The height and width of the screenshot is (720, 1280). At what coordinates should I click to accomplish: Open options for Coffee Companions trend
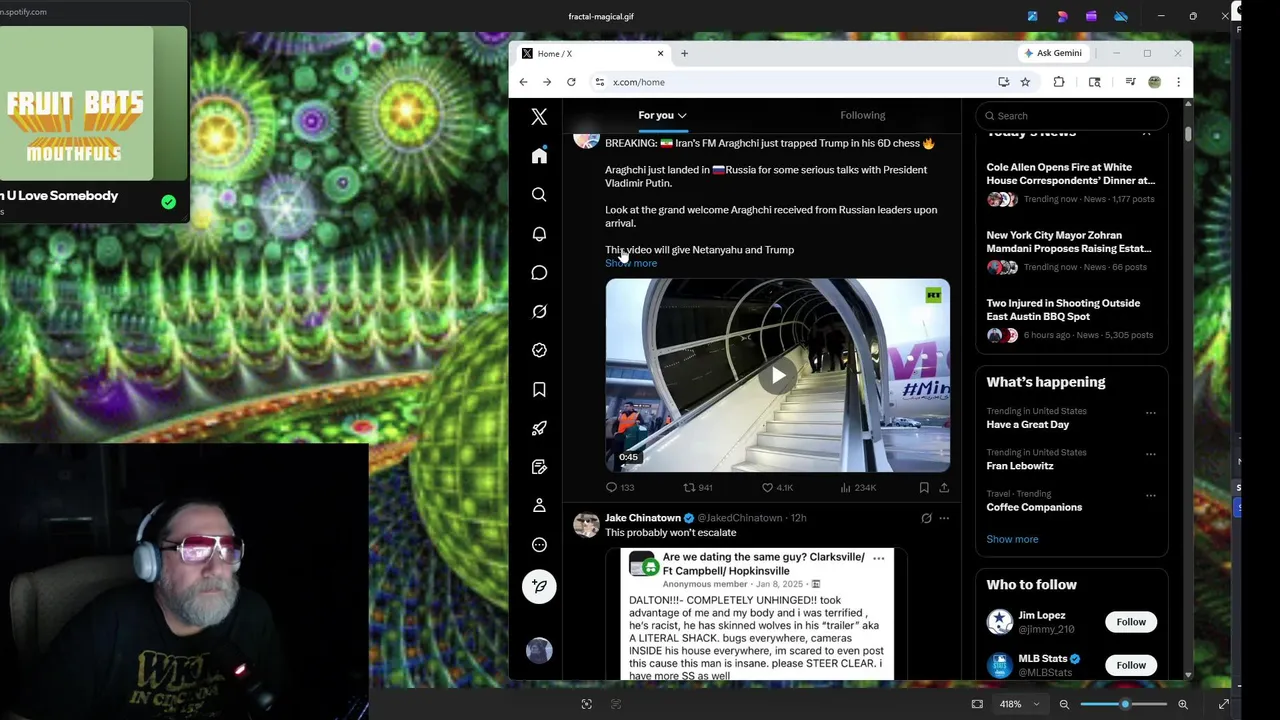point(1150,495)
